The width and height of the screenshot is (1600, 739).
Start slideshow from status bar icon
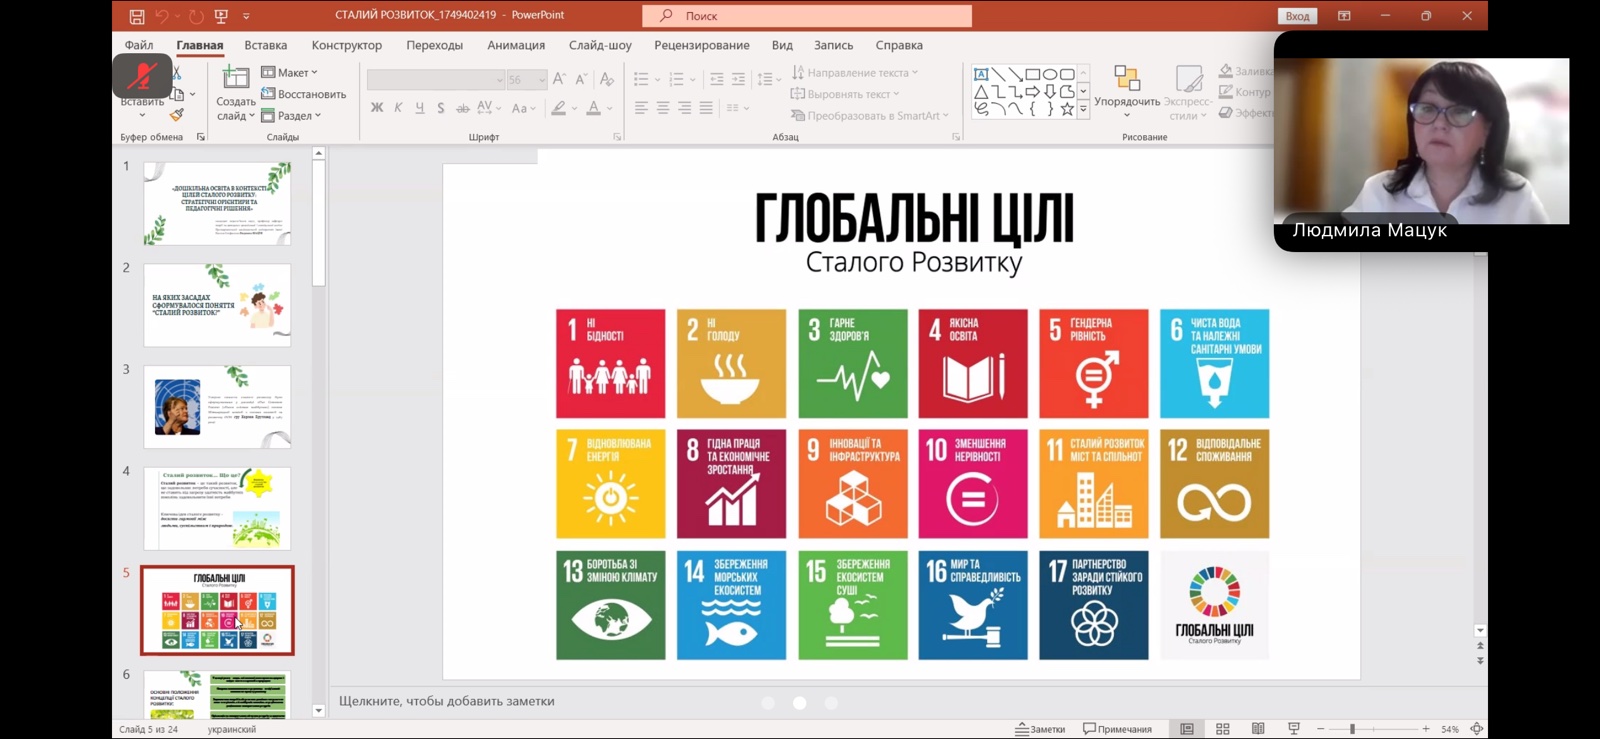(1293, 729)
